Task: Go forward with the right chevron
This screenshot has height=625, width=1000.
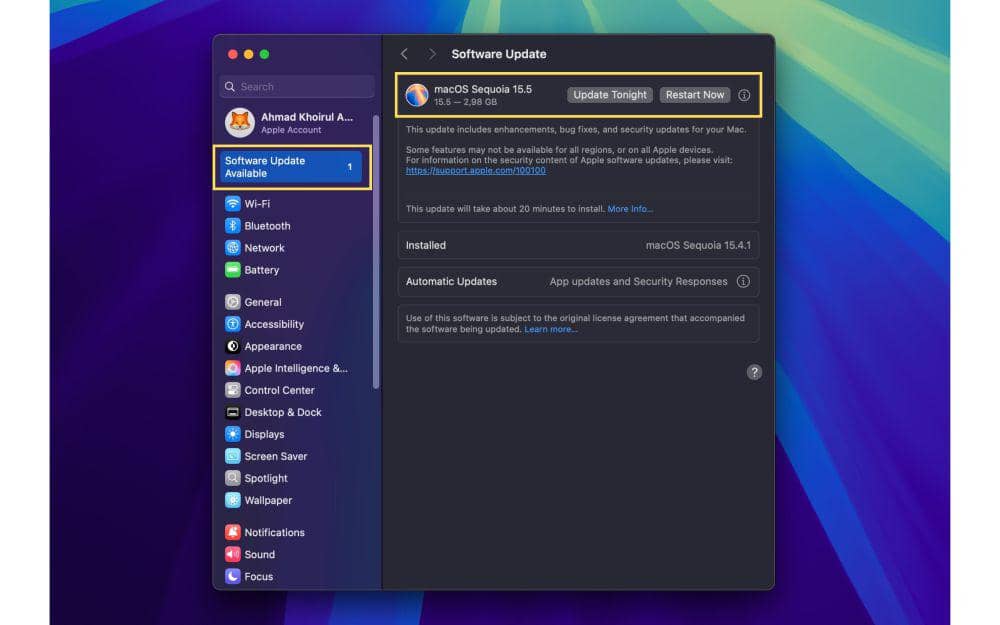Action: coord(432,54)
